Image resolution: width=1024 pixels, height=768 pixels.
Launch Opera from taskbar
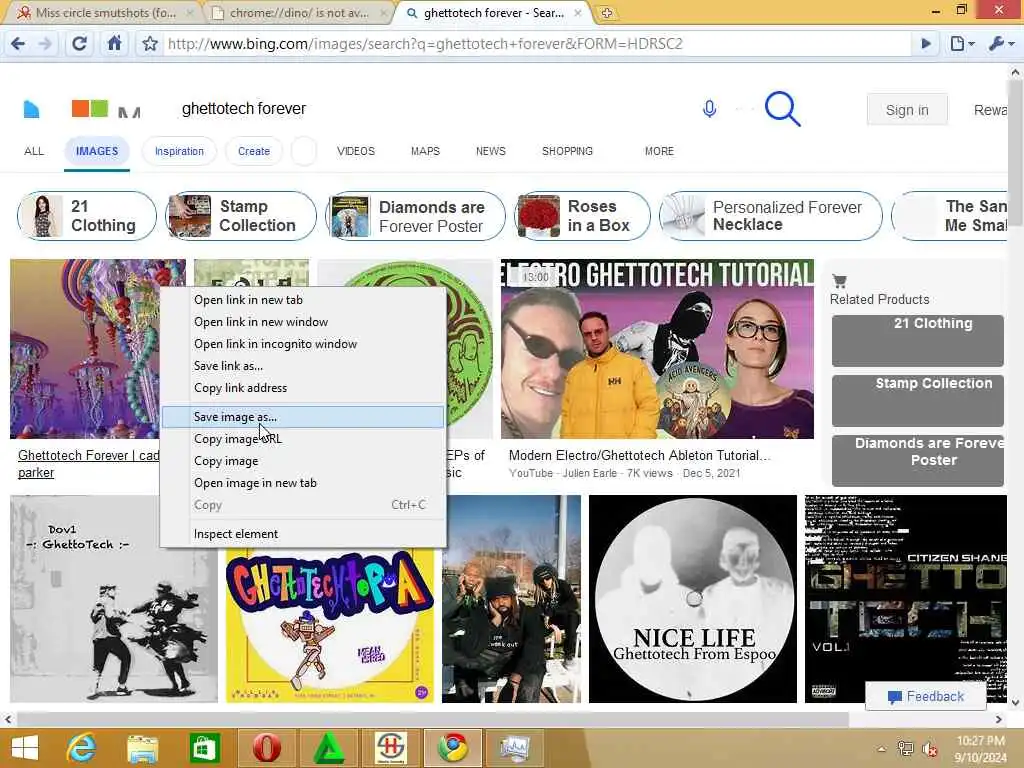(x=267, y=748)
